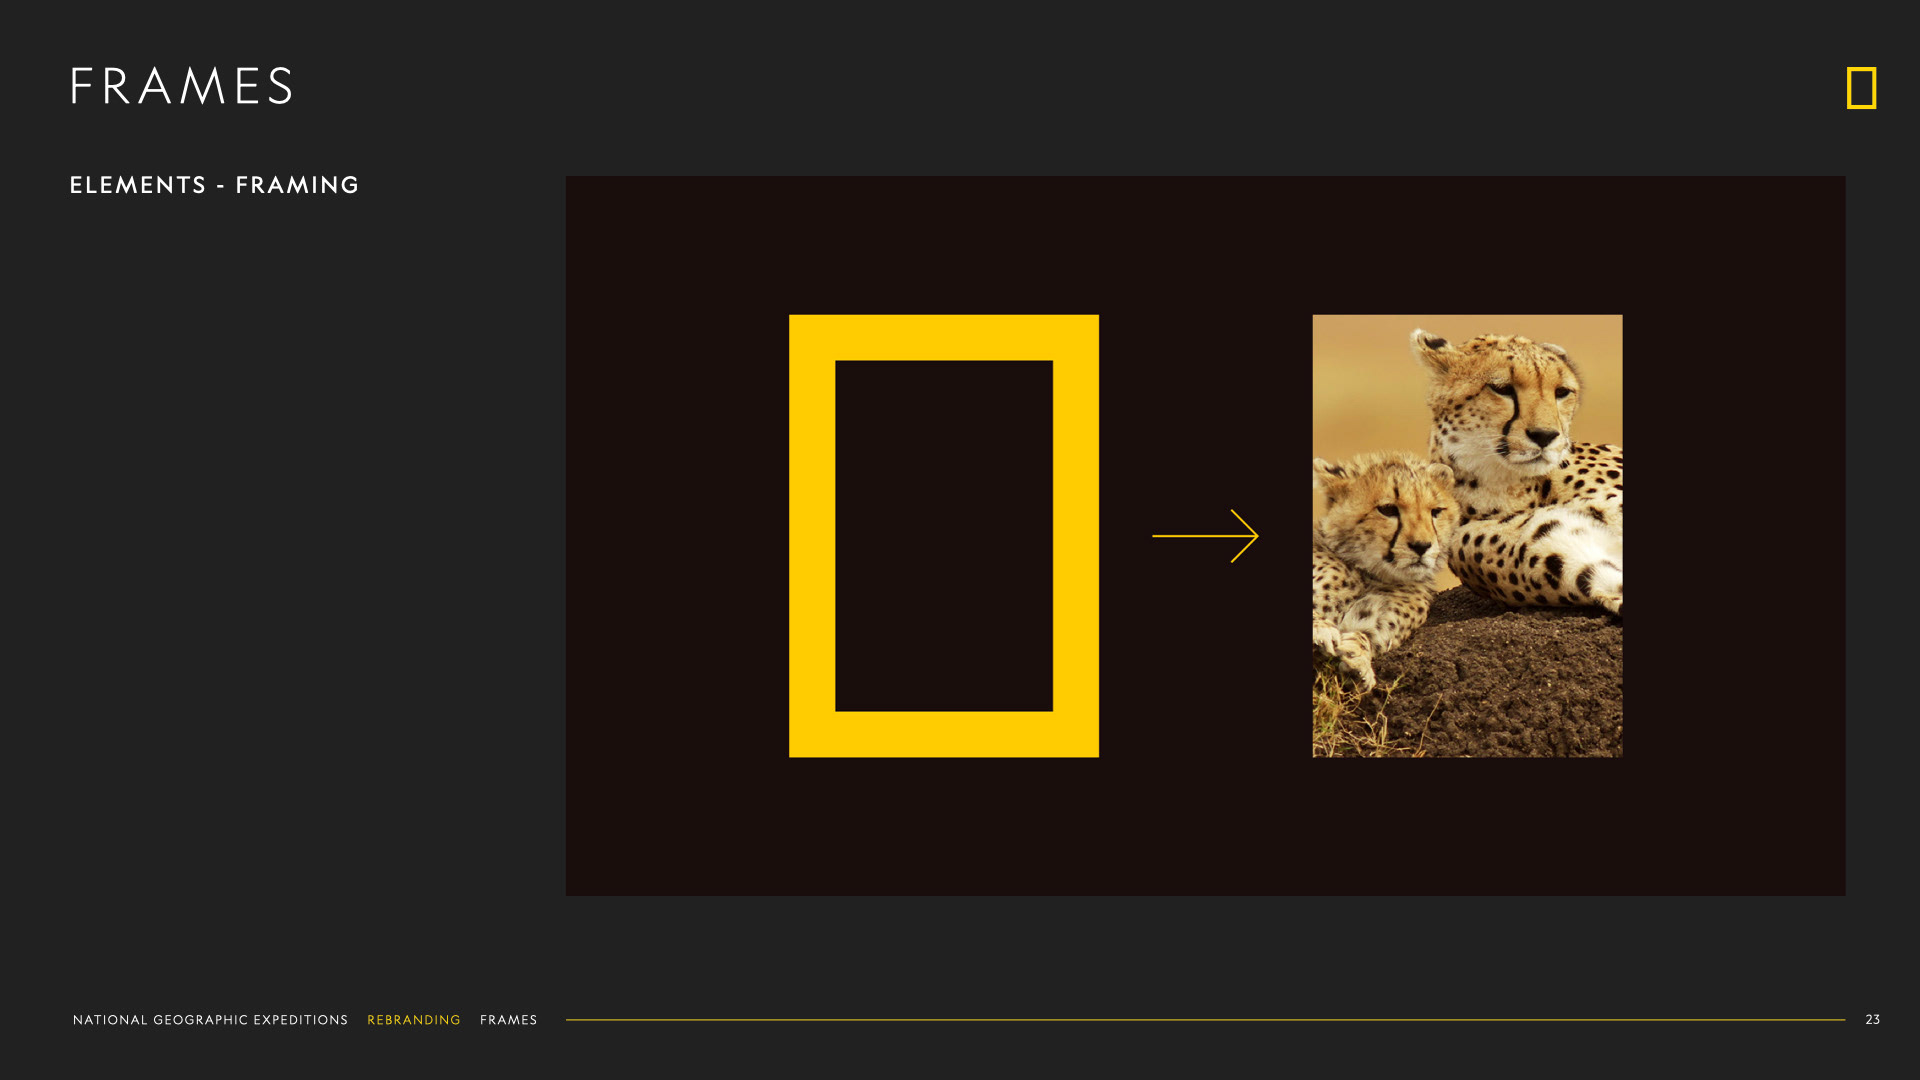Open the FRAMES footer breadcrumb

508,1020
